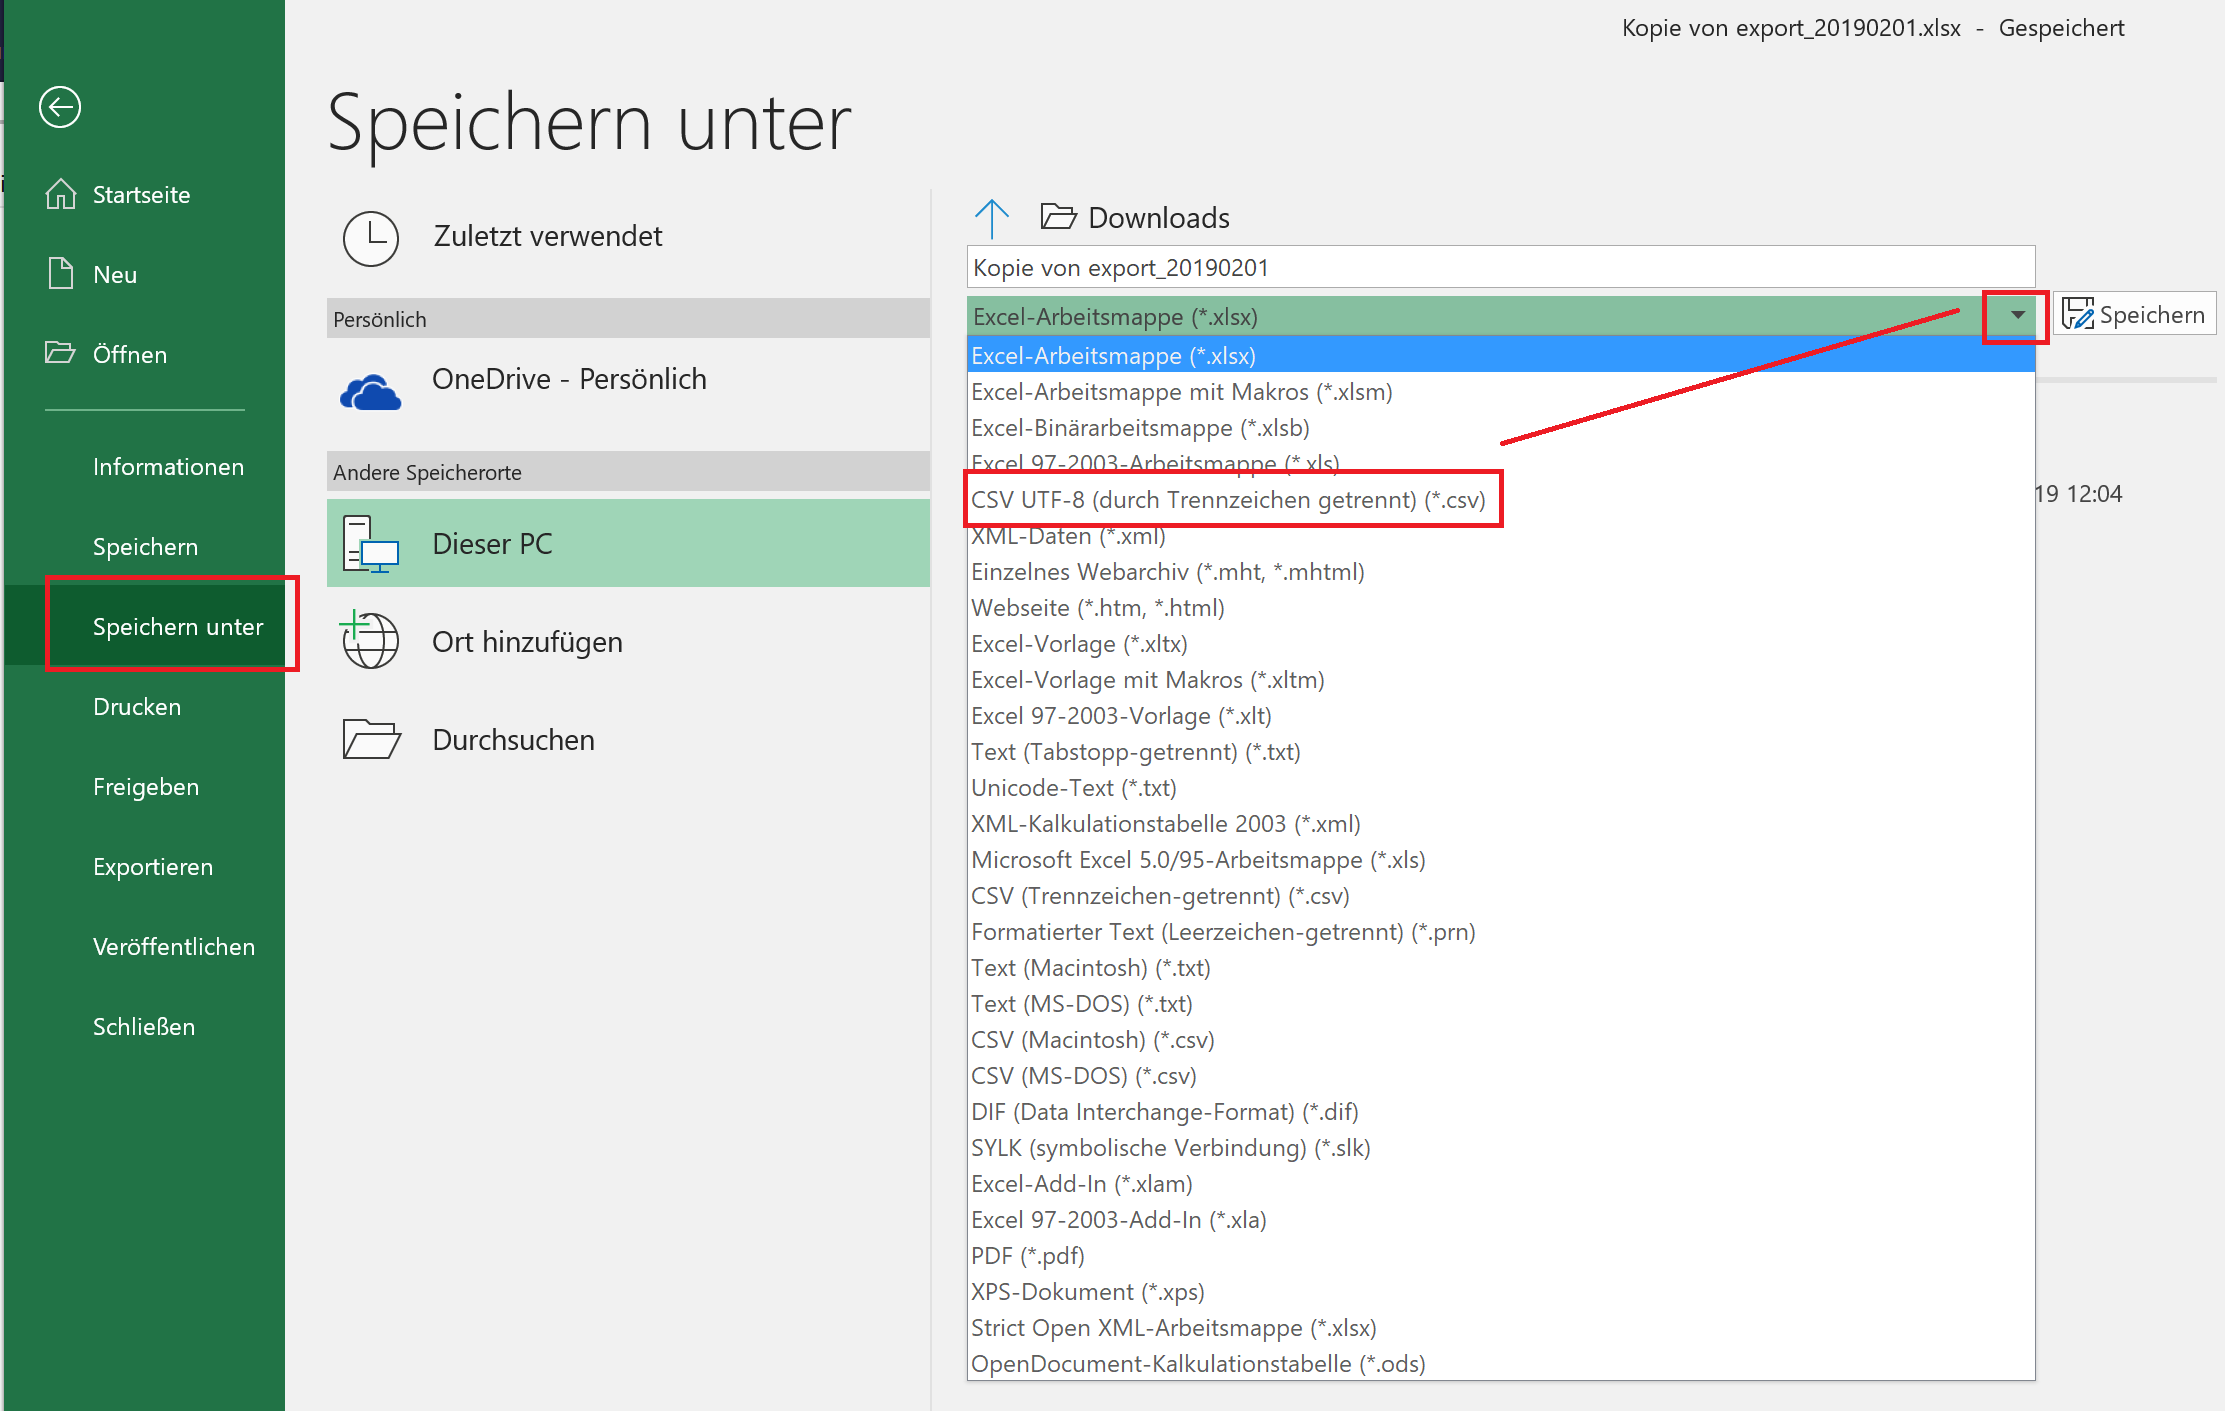
Task: Click the Speichern button
Action: 2135,315
